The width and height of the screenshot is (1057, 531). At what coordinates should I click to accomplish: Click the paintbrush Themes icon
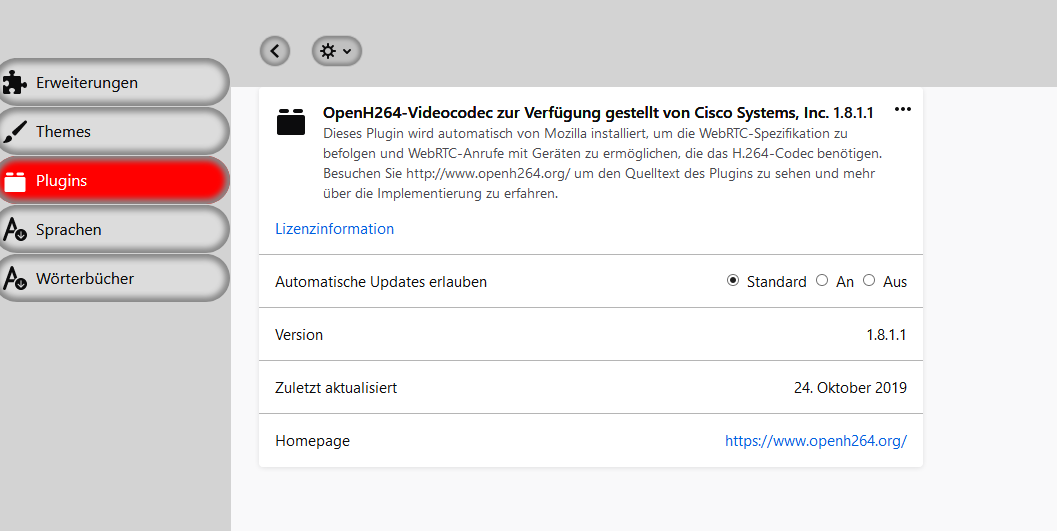tap(14, 131)
